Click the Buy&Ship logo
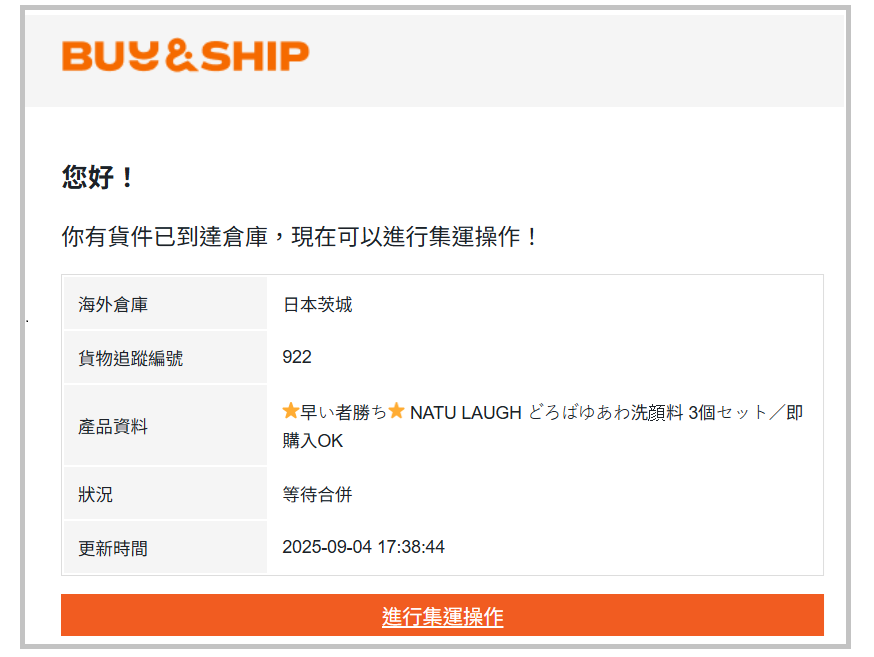Viewport: 874px width, 657px height. (185, 56)
